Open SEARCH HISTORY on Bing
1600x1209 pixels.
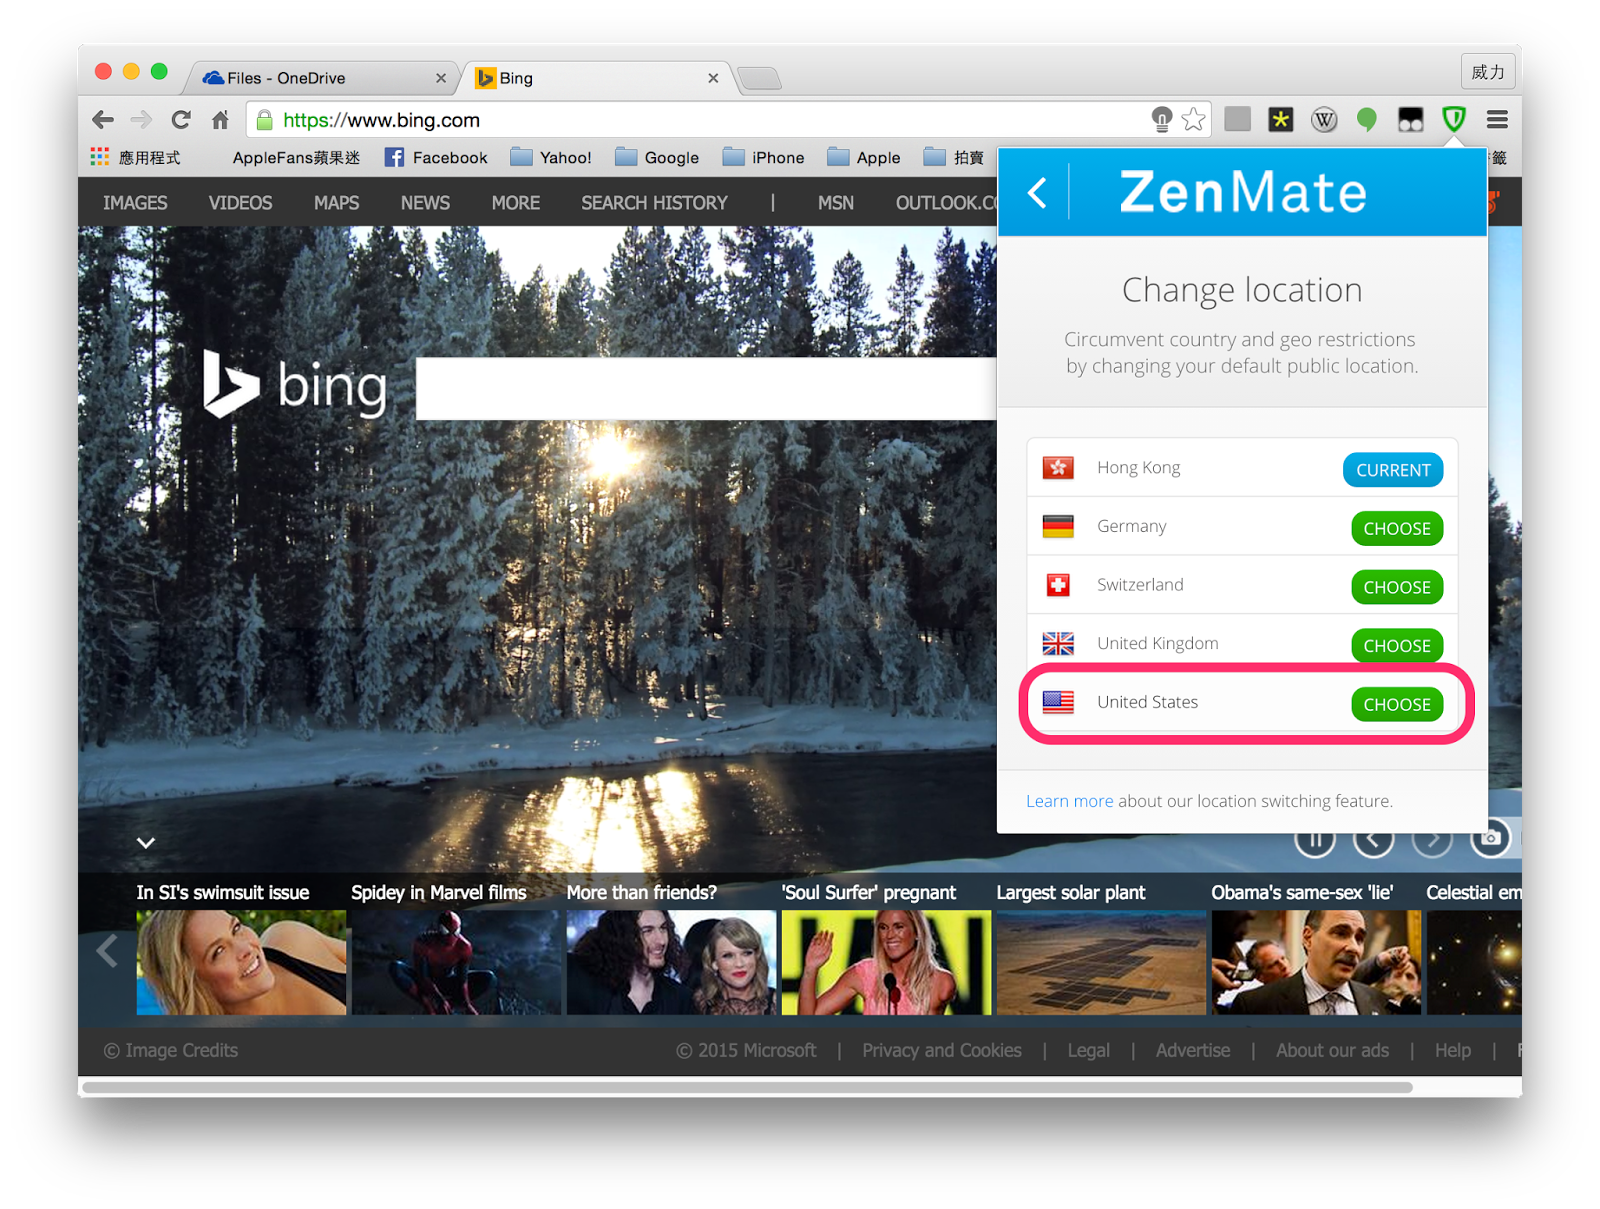(654, 203)
